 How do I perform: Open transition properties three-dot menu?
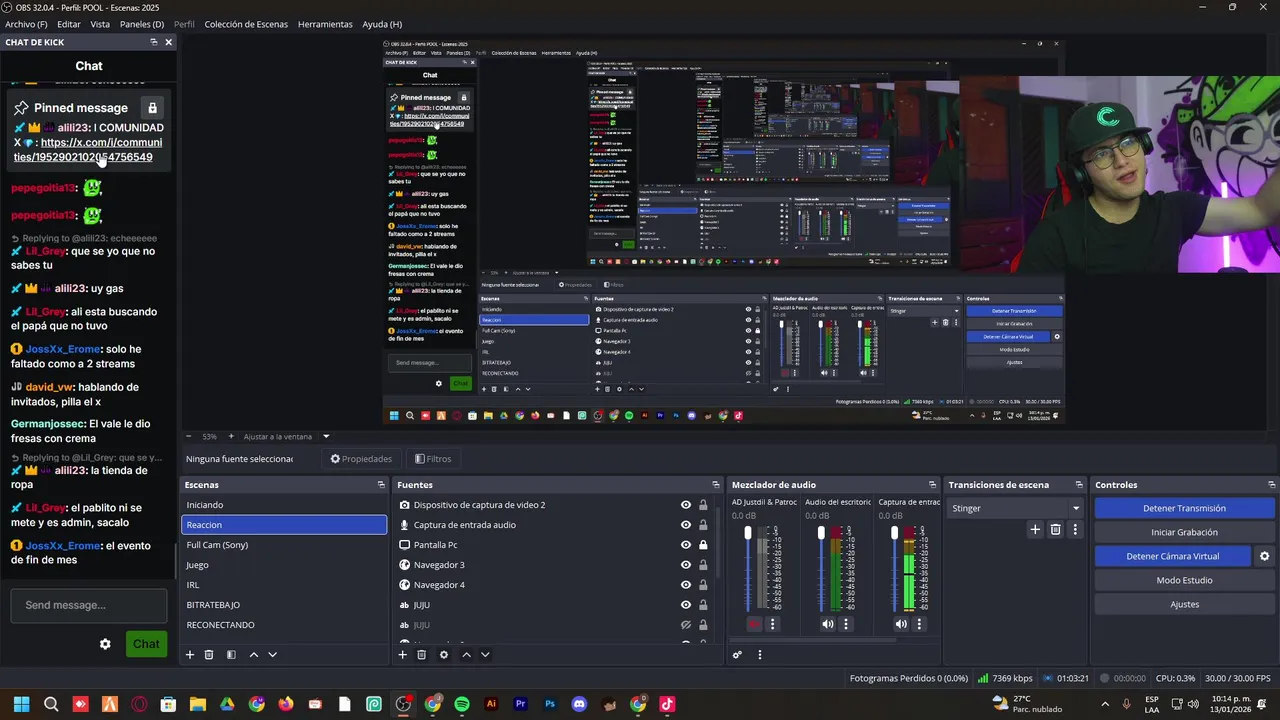[1075, 530]
